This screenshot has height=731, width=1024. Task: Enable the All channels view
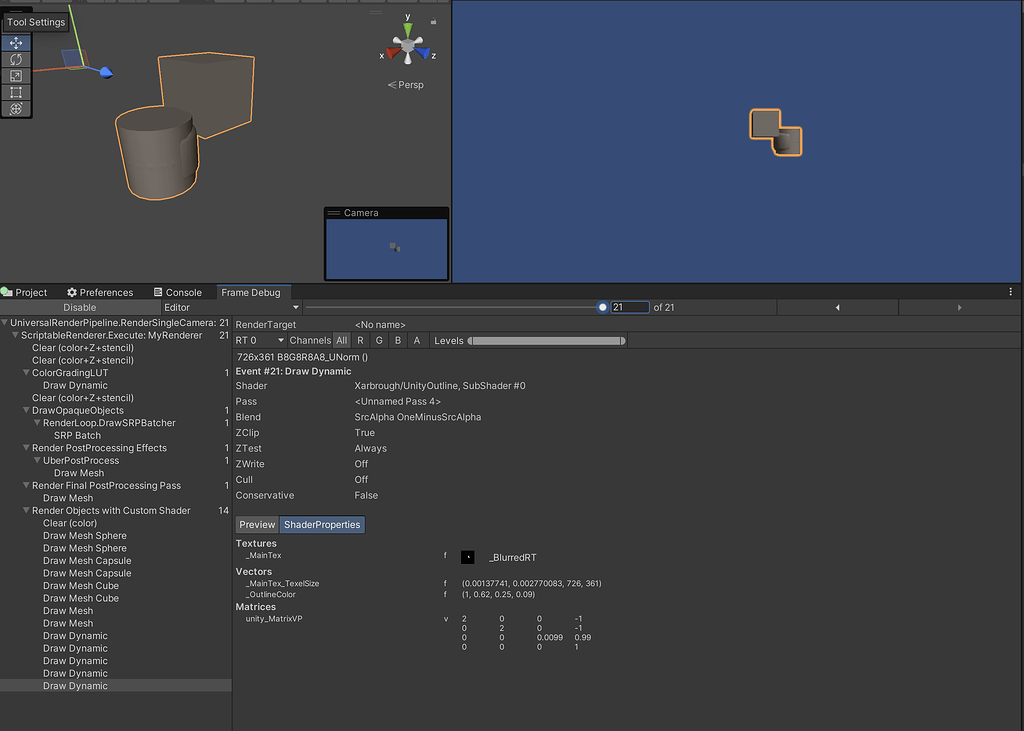(343, 340)
